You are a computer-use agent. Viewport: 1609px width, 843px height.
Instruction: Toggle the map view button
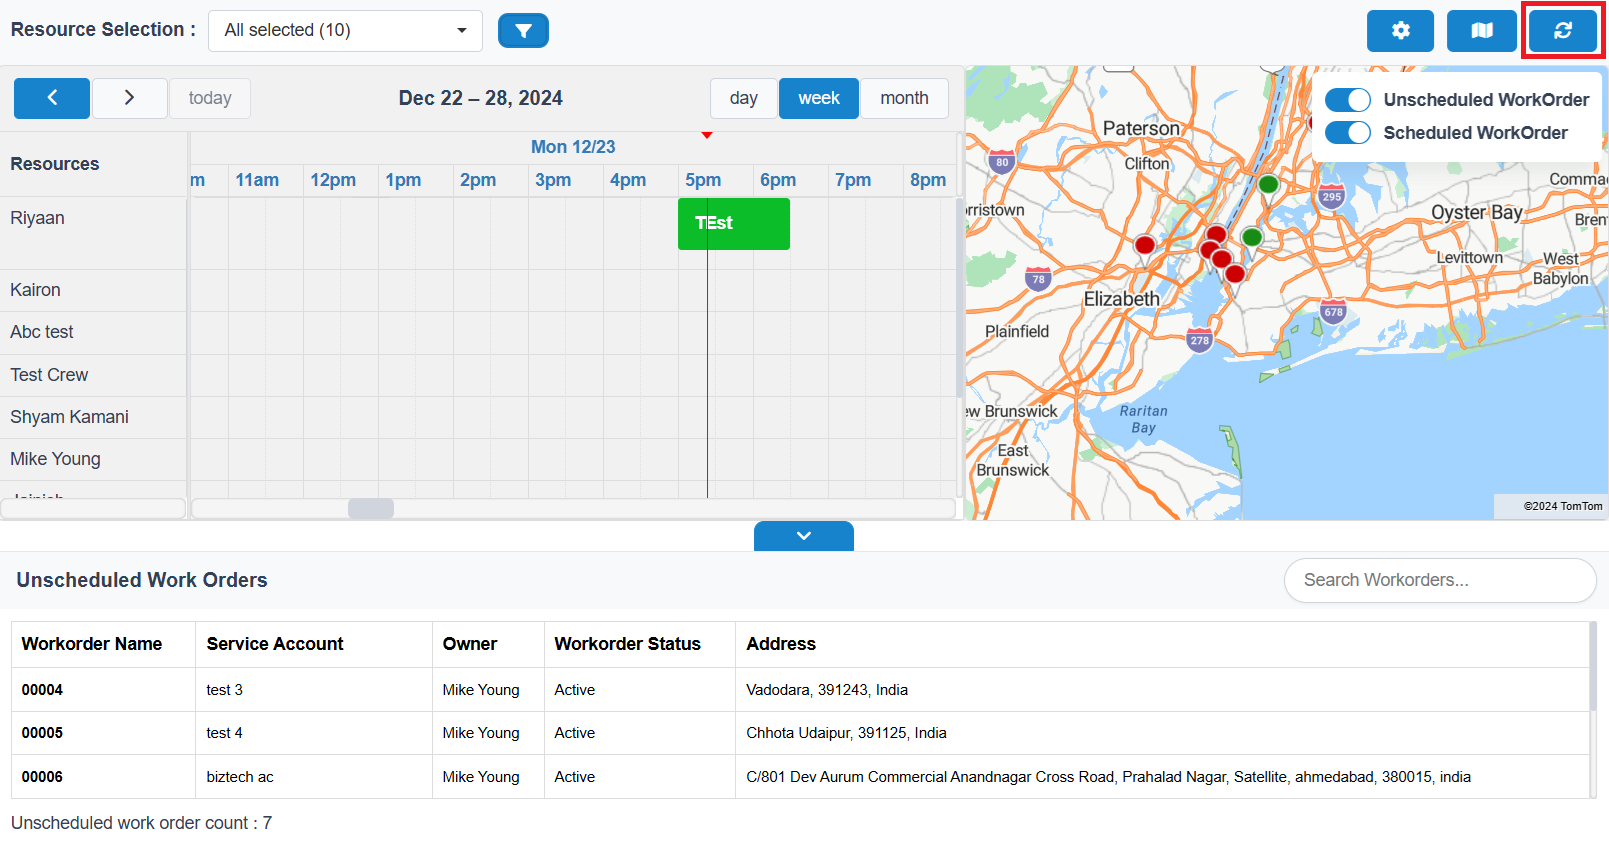tap(1482, 31)
